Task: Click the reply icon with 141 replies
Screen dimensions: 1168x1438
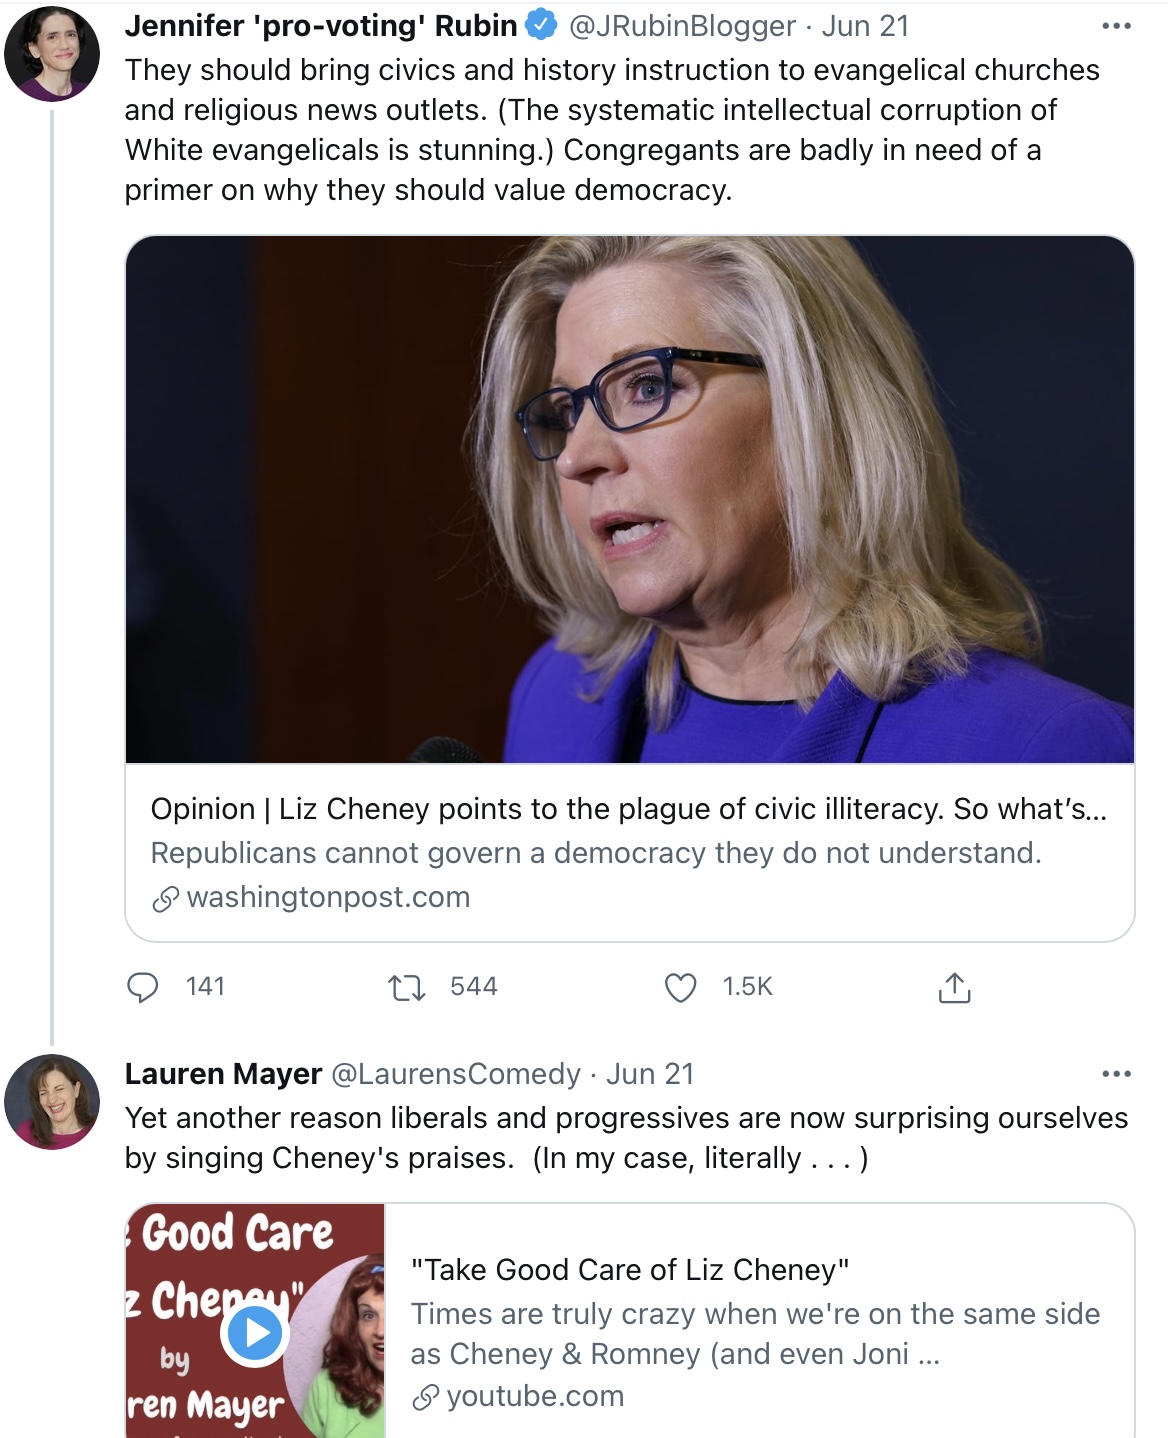Action: [142, 987]
